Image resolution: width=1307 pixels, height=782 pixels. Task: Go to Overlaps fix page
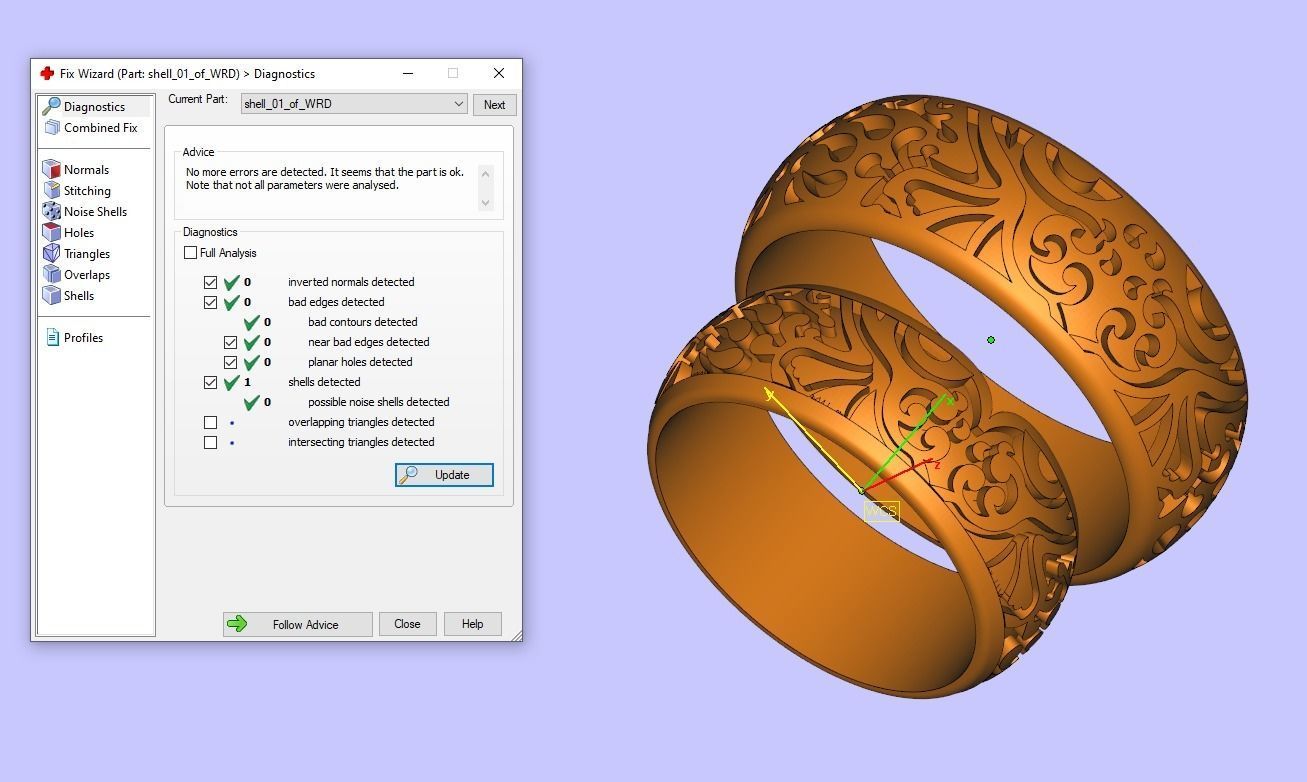point(87,274)
